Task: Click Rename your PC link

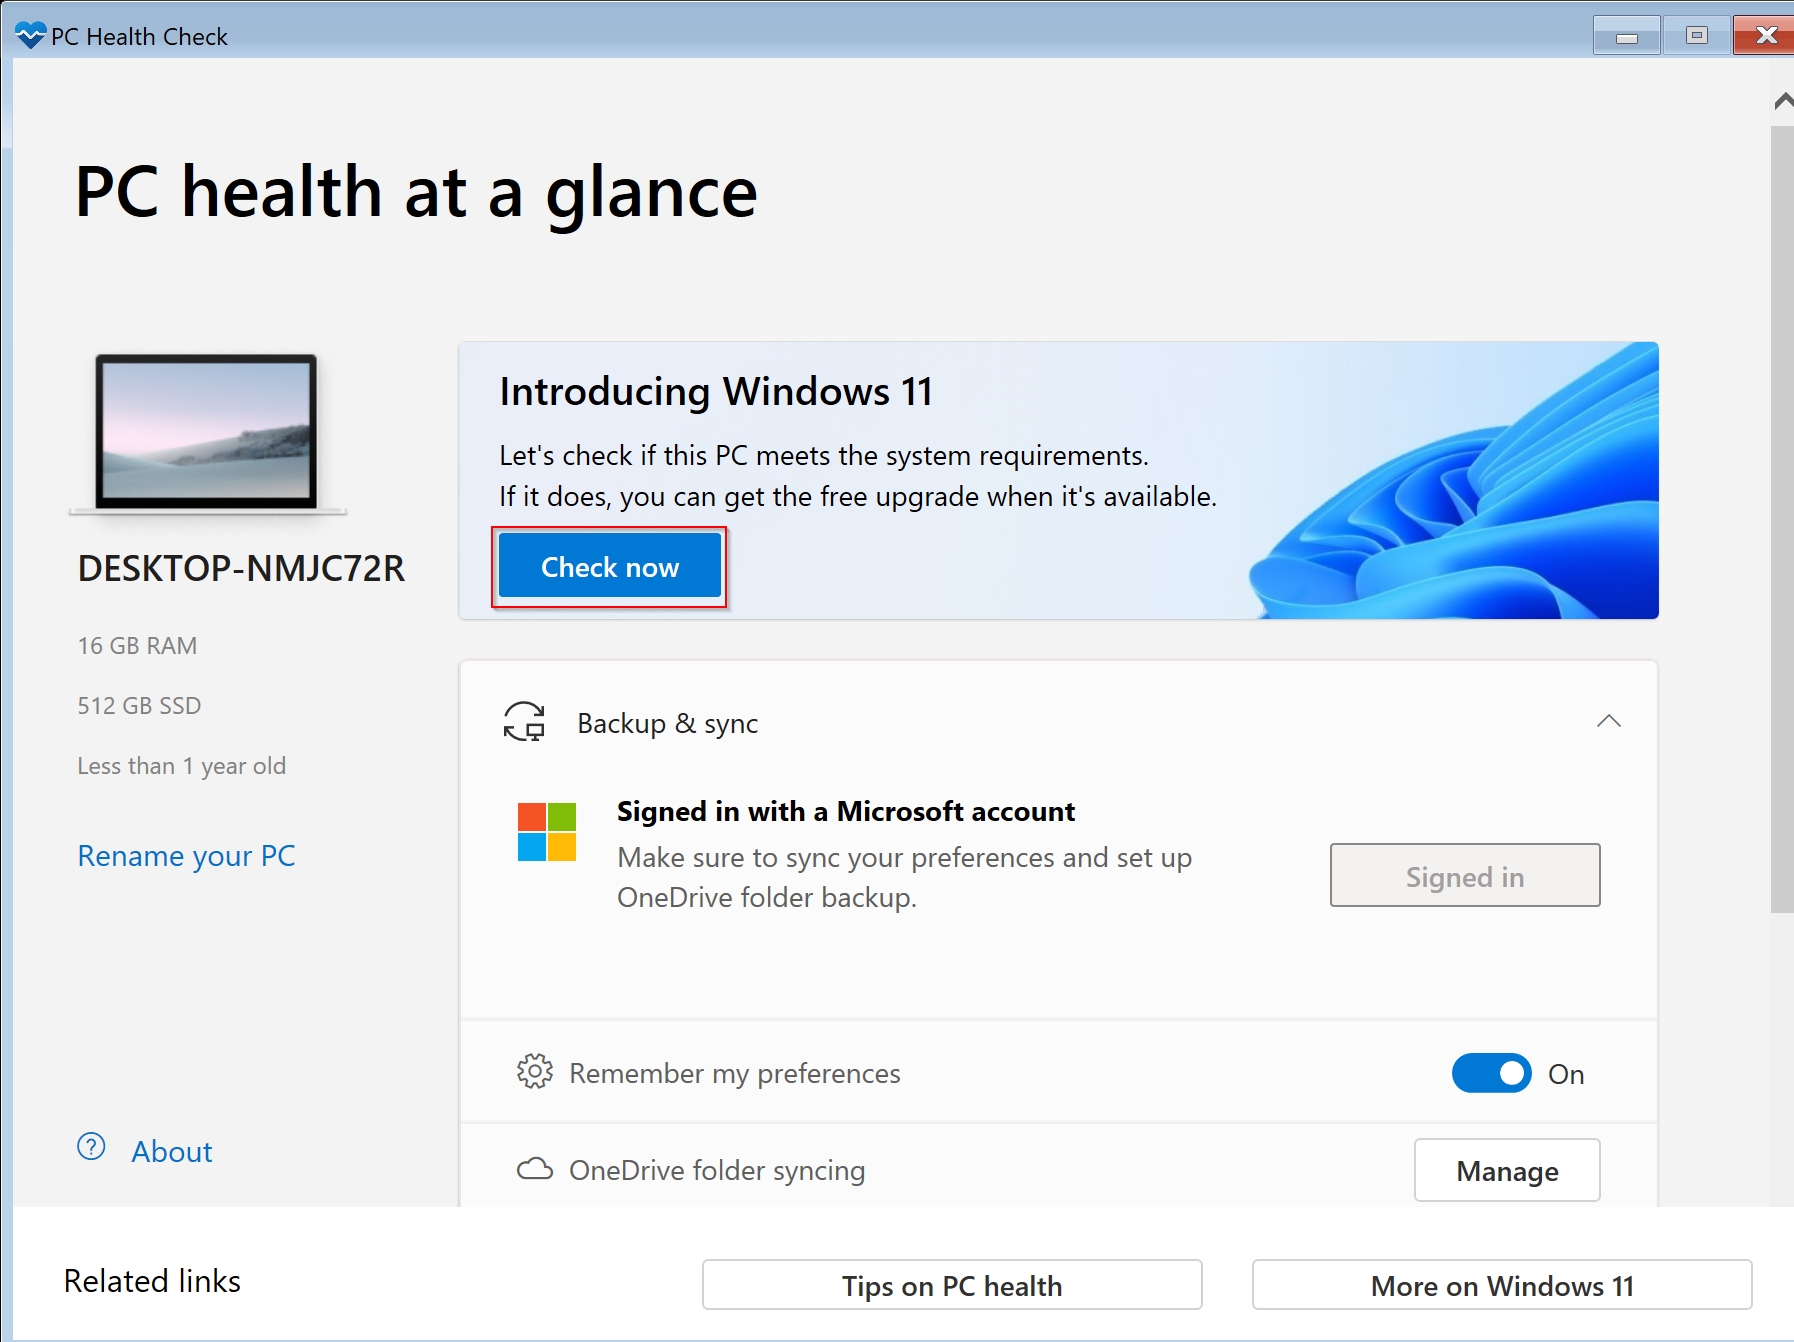Action: tap(186, 856)
